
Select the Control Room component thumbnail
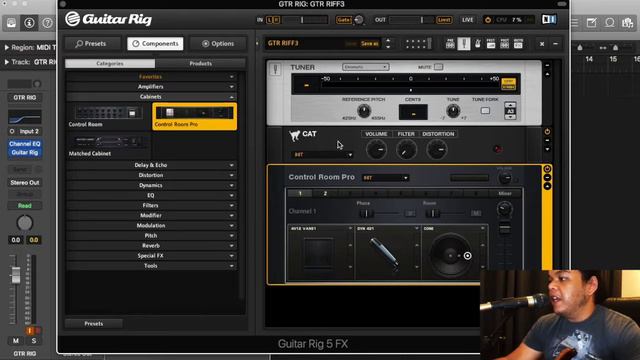click(108, 116)
